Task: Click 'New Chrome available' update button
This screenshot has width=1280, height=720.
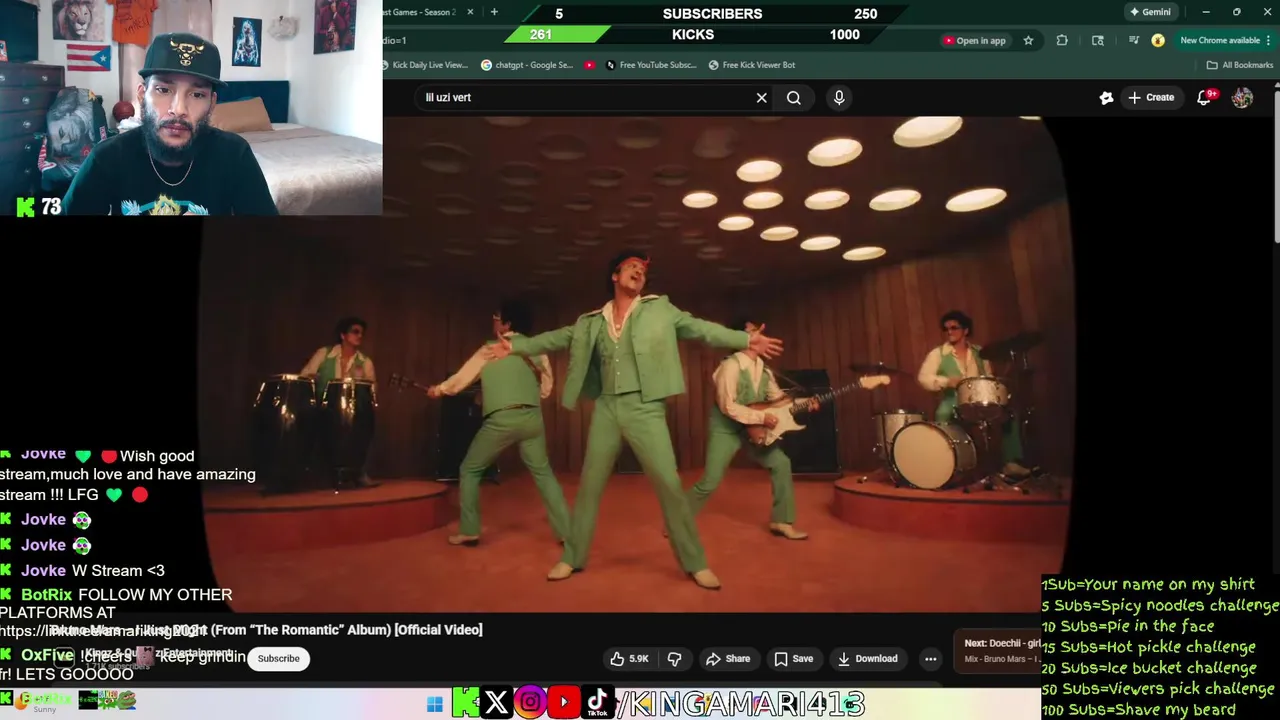Action: pyautogui.click(x=1225, y=41)
